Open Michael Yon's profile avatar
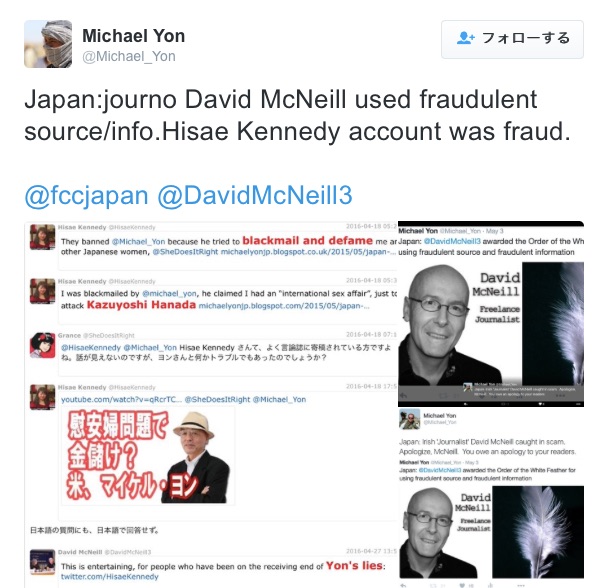The width and height of the screenshot is (602, 588). [x=48, y=44]
